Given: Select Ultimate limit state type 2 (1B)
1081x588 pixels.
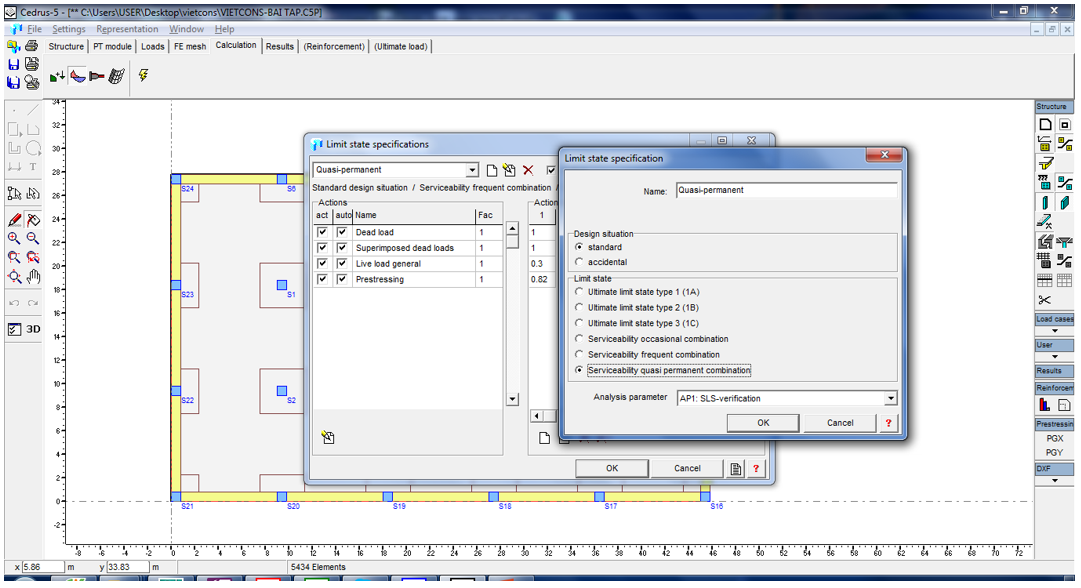Looking at the screenshot, I should pyautogui.click(x=579, y=307).
